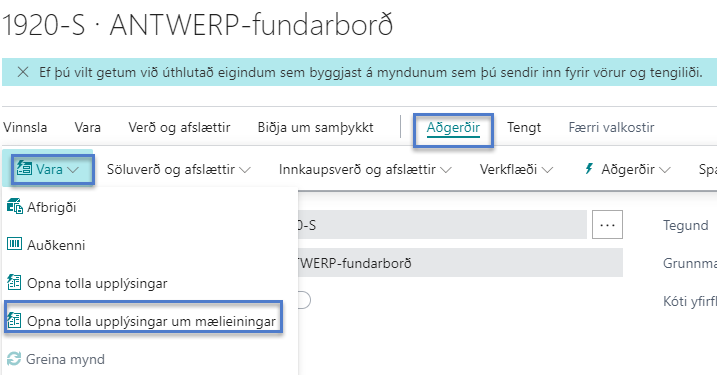Click the Opna tolla upplýsingar icon
Viewport: 717px width, 375px height.
point(14,282)
